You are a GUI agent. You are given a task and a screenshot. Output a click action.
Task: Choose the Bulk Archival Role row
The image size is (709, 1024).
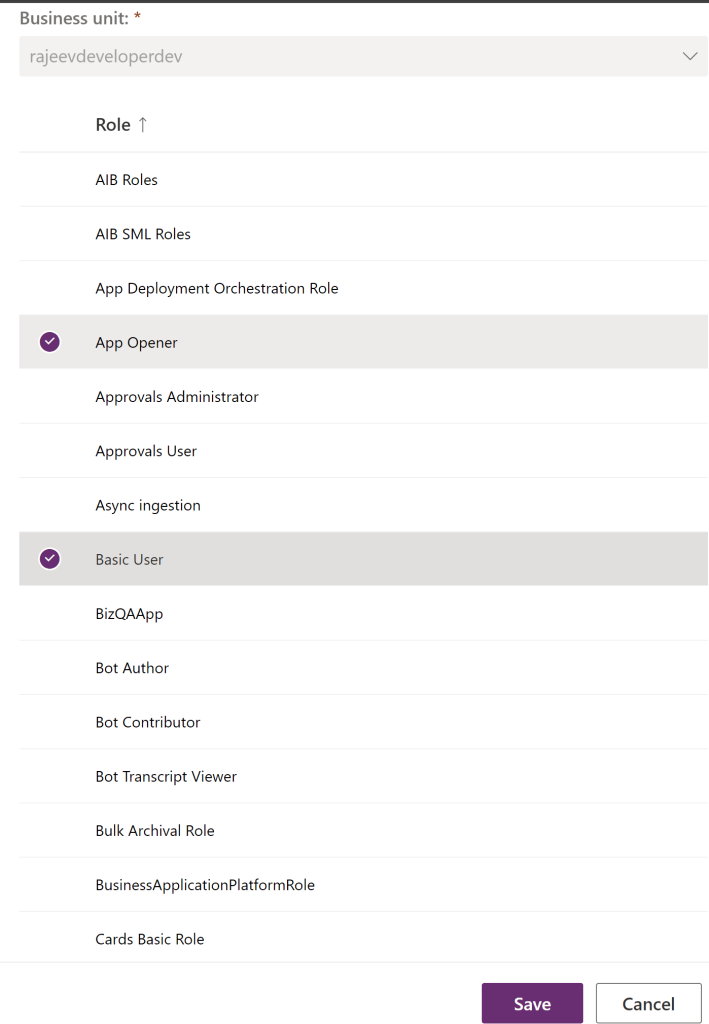[155, 830]
